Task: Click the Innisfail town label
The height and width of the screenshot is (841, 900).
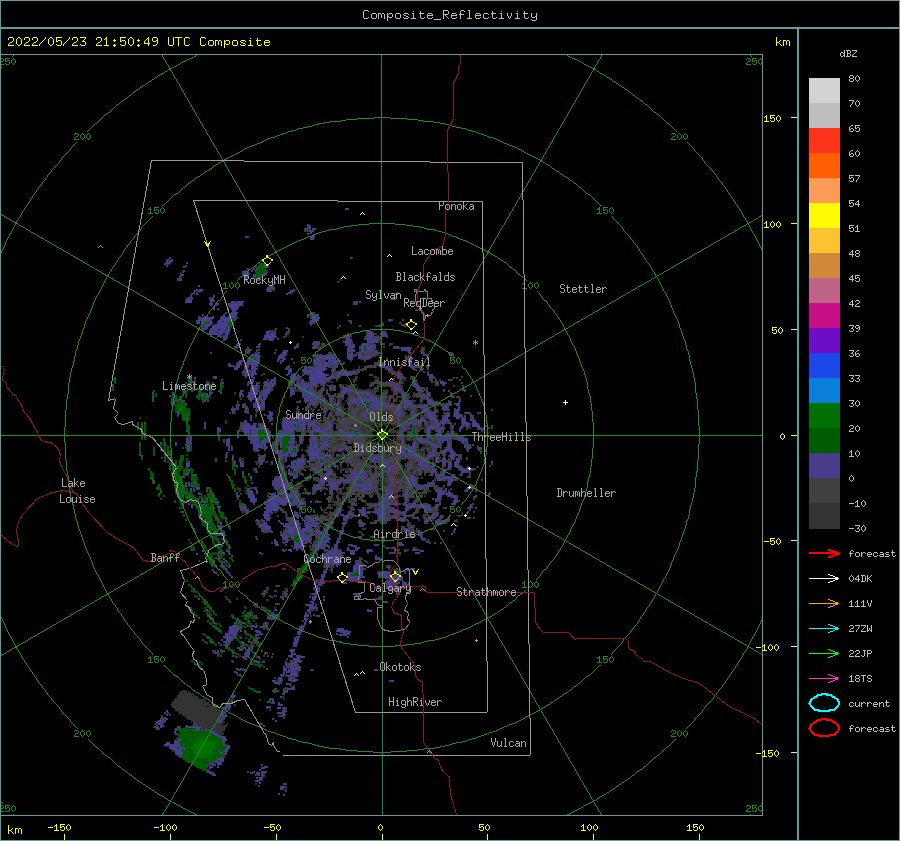Action: tap(404, 362)
